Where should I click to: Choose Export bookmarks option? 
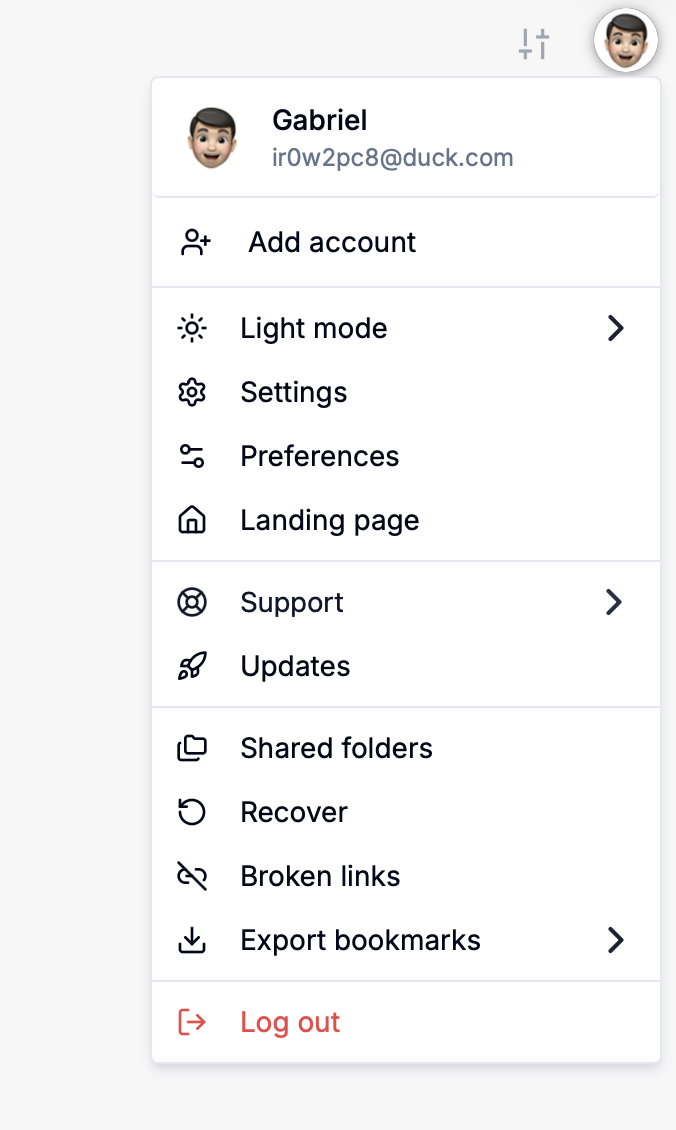(x=406, y=940)
